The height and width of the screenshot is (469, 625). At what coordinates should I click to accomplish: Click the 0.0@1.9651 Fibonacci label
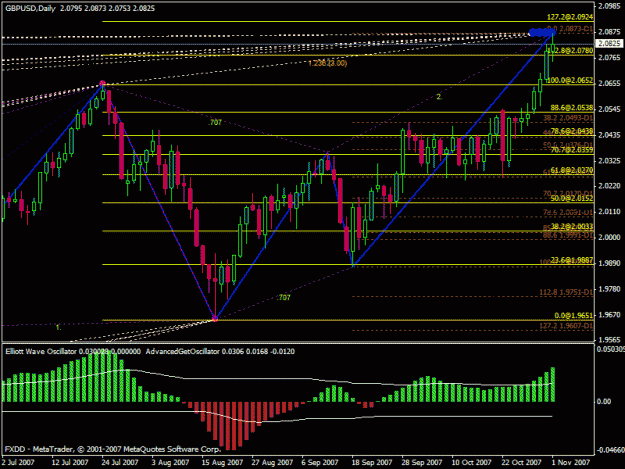click(574, 315)
